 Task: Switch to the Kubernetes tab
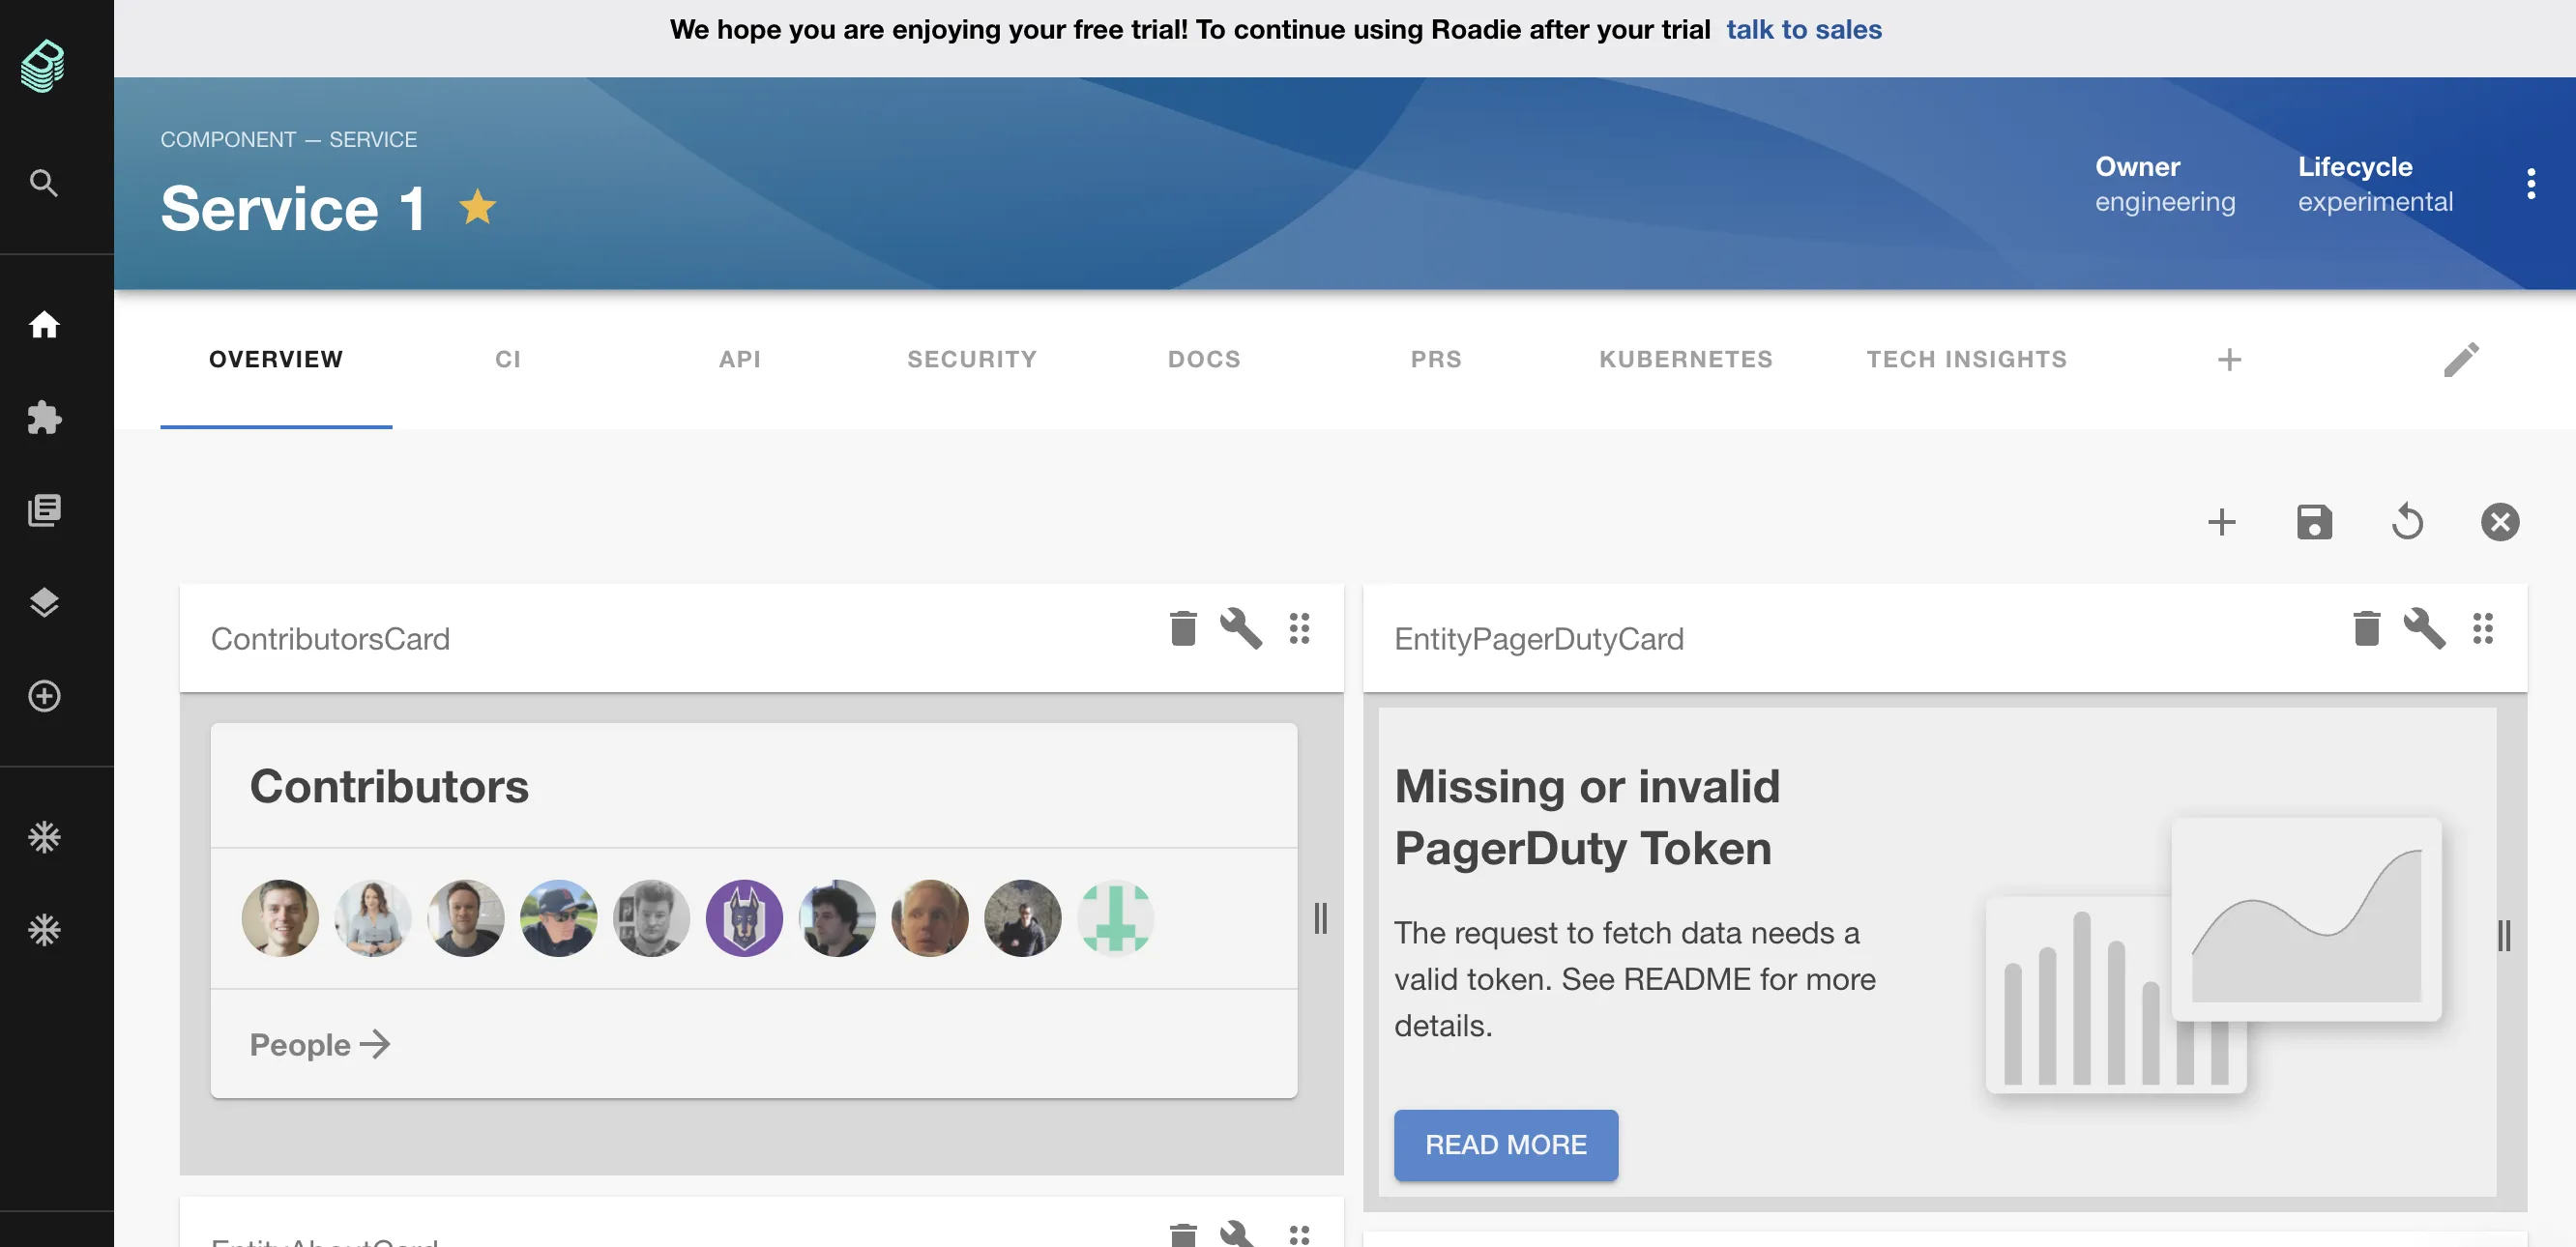[1685, 359]
